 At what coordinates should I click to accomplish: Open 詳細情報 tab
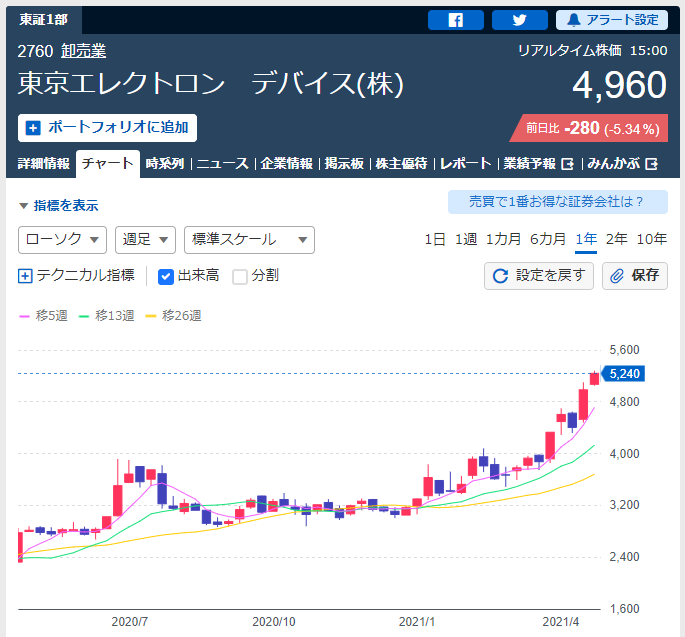pos(44,163)
